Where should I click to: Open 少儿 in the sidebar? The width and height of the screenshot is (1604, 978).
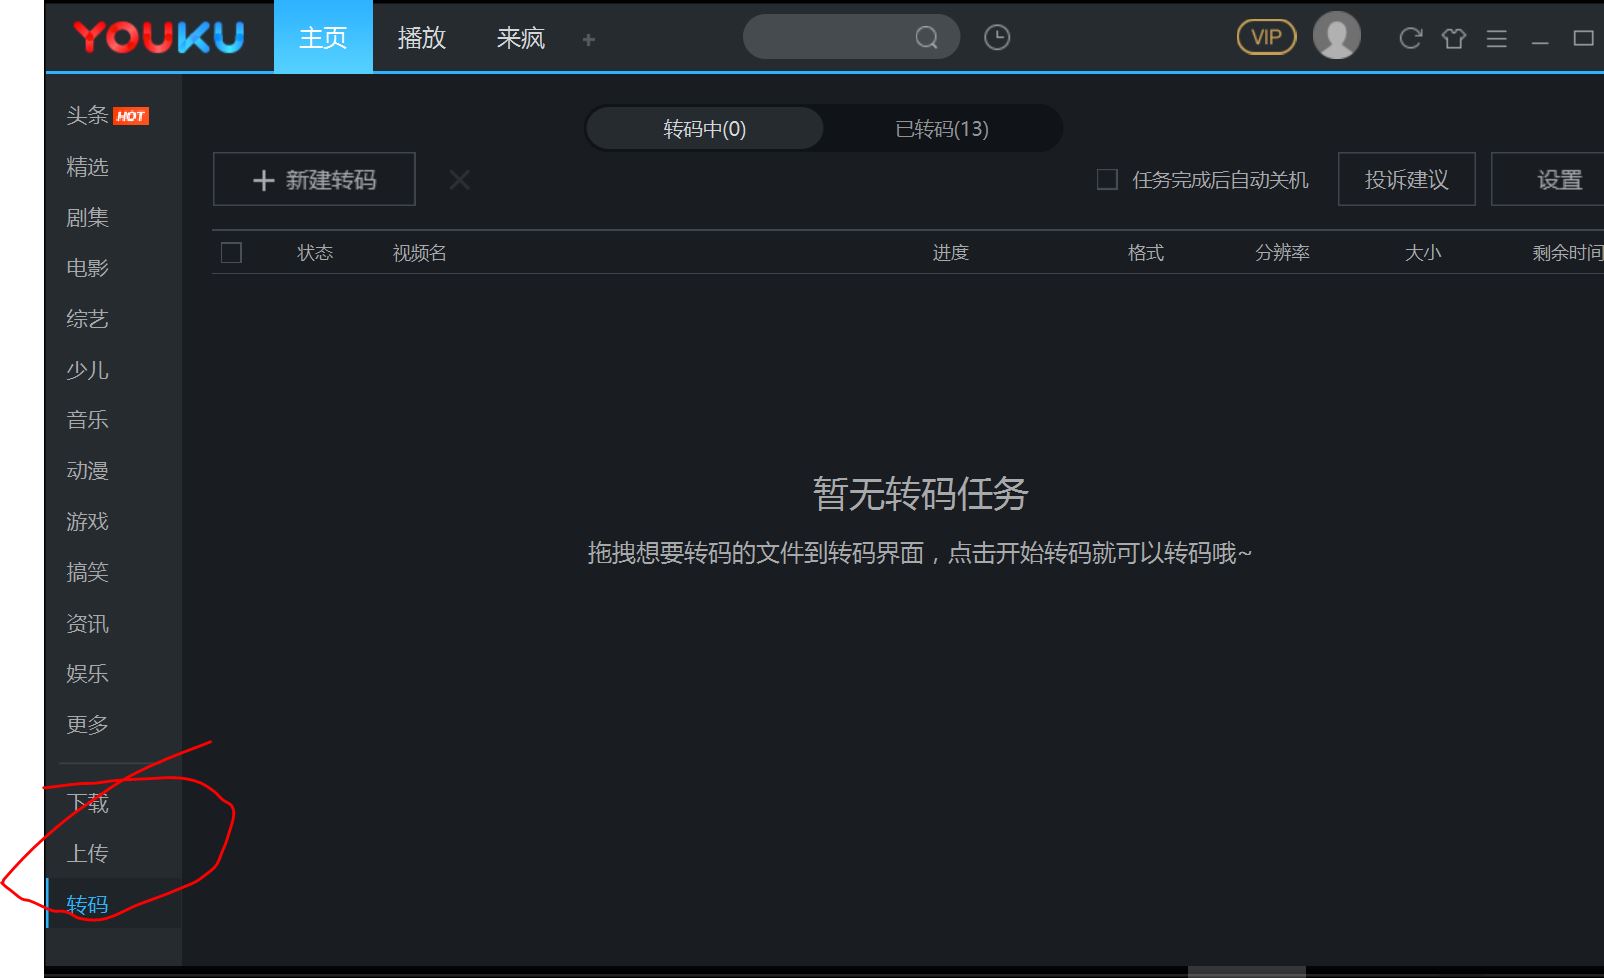[87, 369]
